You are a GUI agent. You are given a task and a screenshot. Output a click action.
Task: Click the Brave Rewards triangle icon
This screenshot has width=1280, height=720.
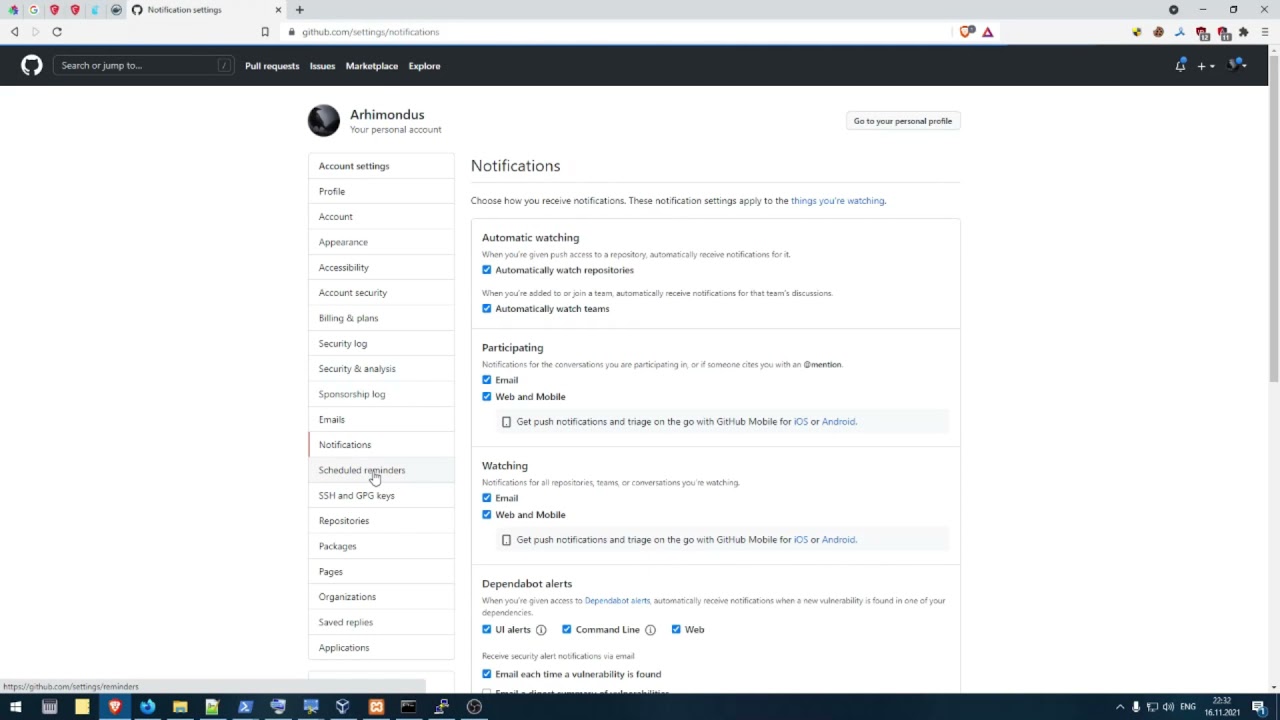[987, 32]
